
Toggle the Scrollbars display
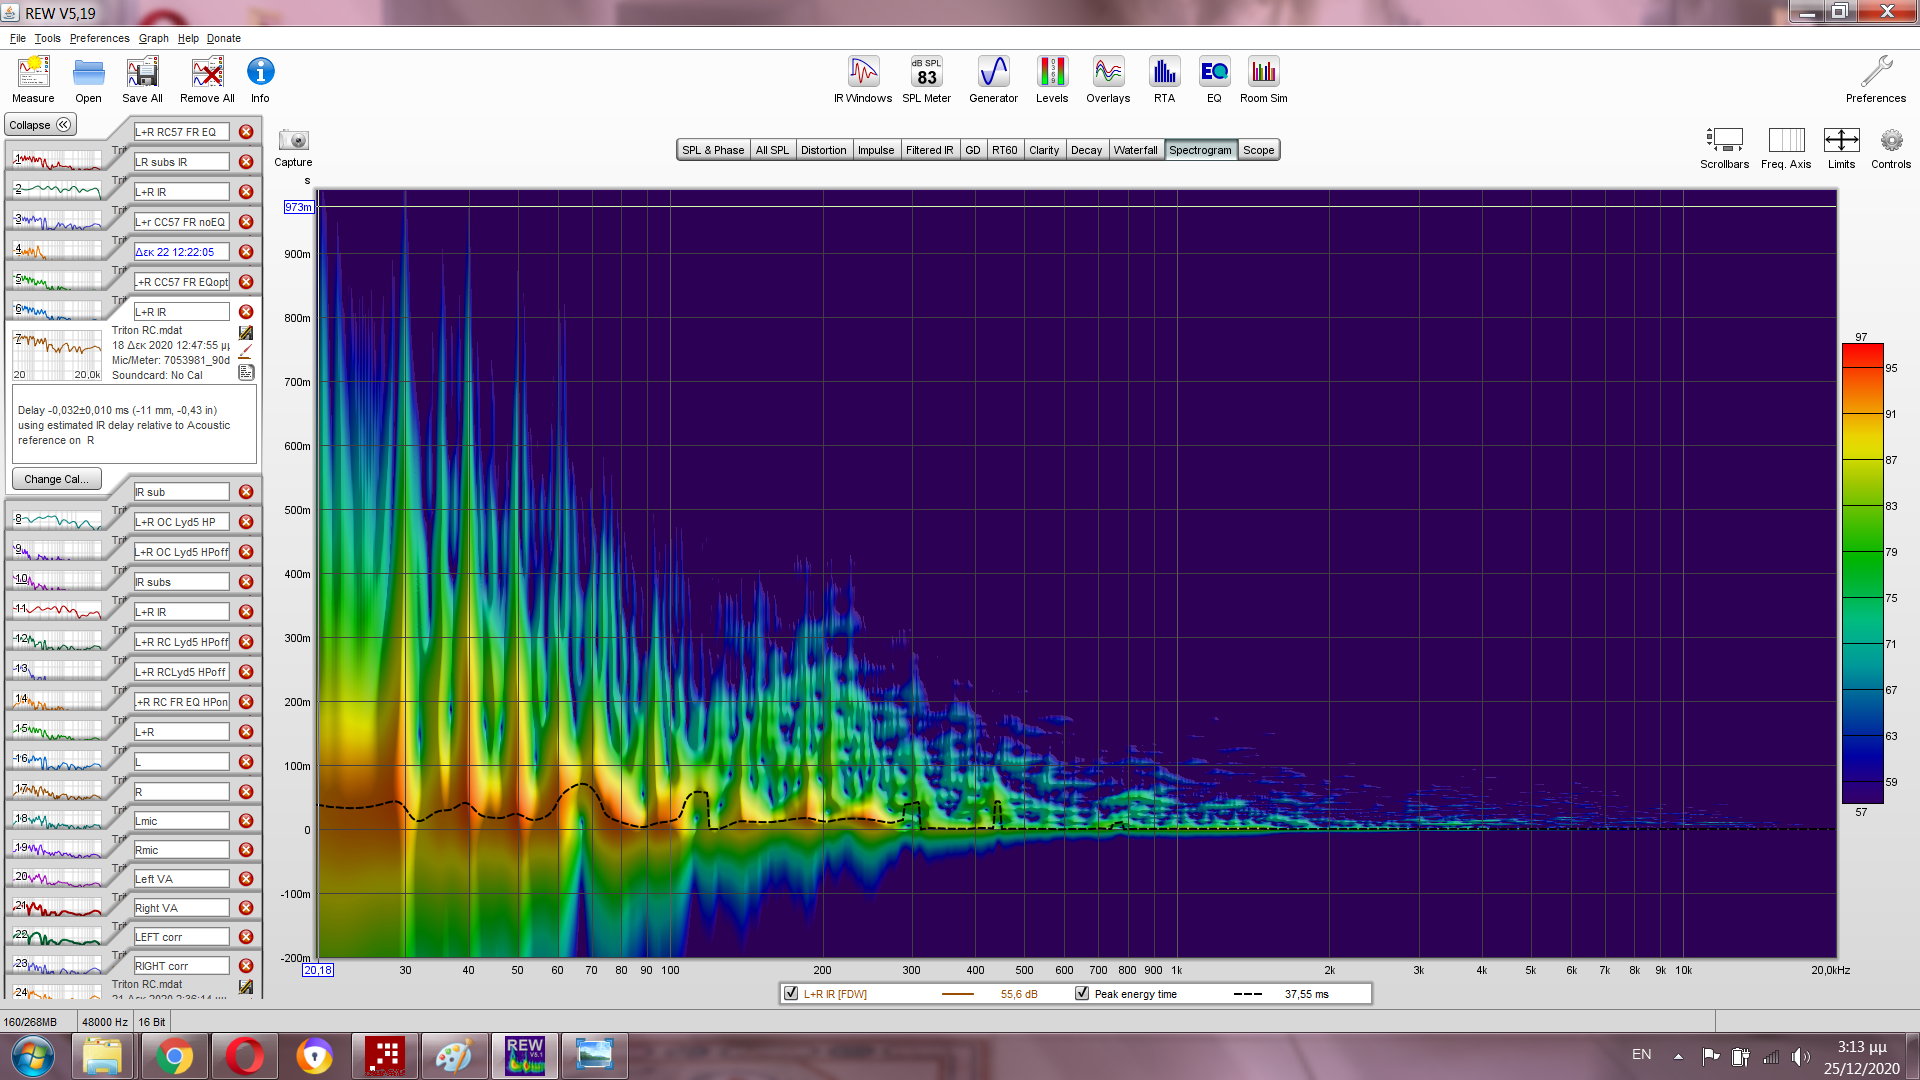point(1724,141)
